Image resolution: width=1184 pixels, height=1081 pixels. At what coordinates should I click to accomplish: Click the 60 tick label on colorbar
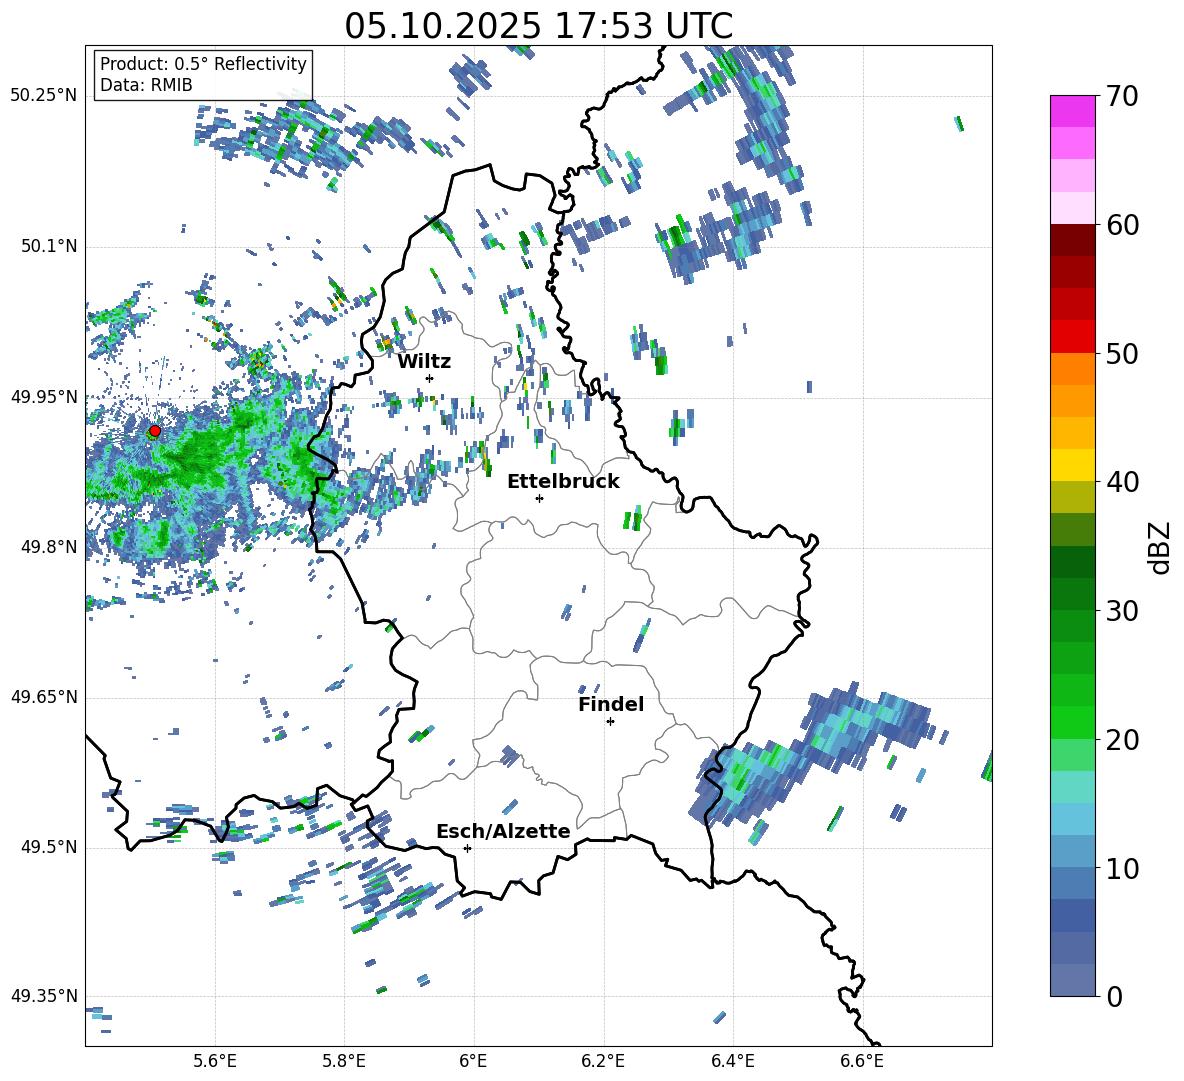pos(1122,225)
